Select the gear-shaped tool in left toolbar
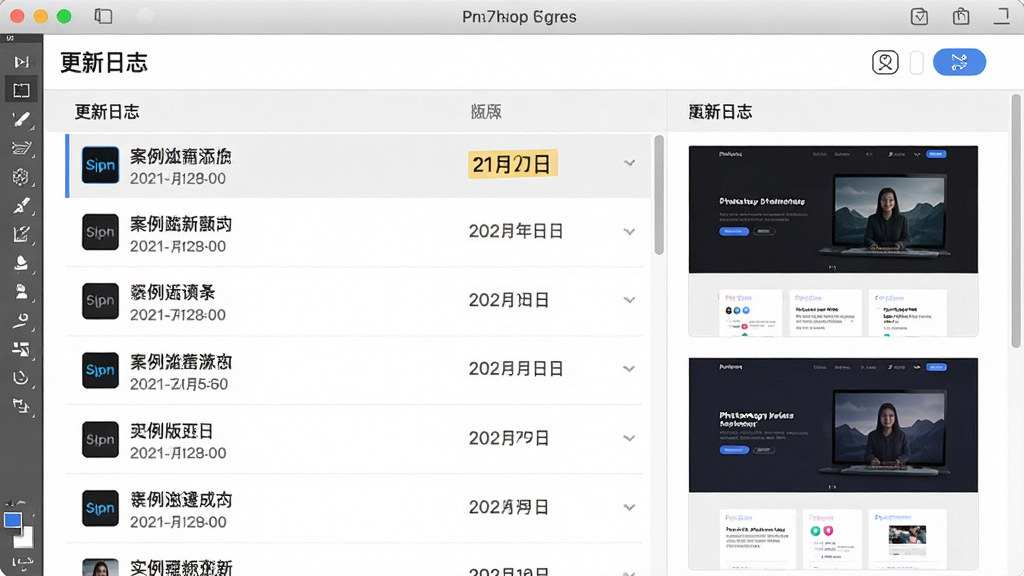 (x=22, y=176)
